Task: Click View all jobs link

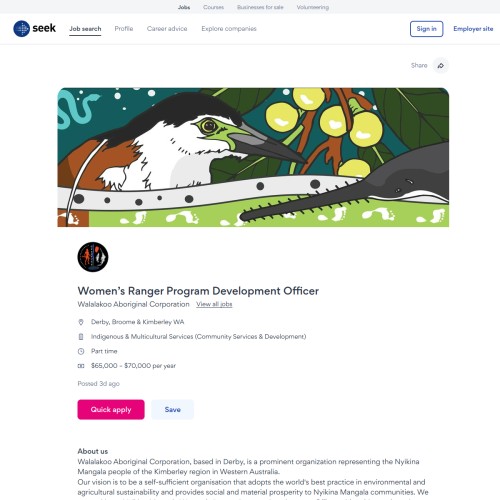Action: [x=214, y=304]
